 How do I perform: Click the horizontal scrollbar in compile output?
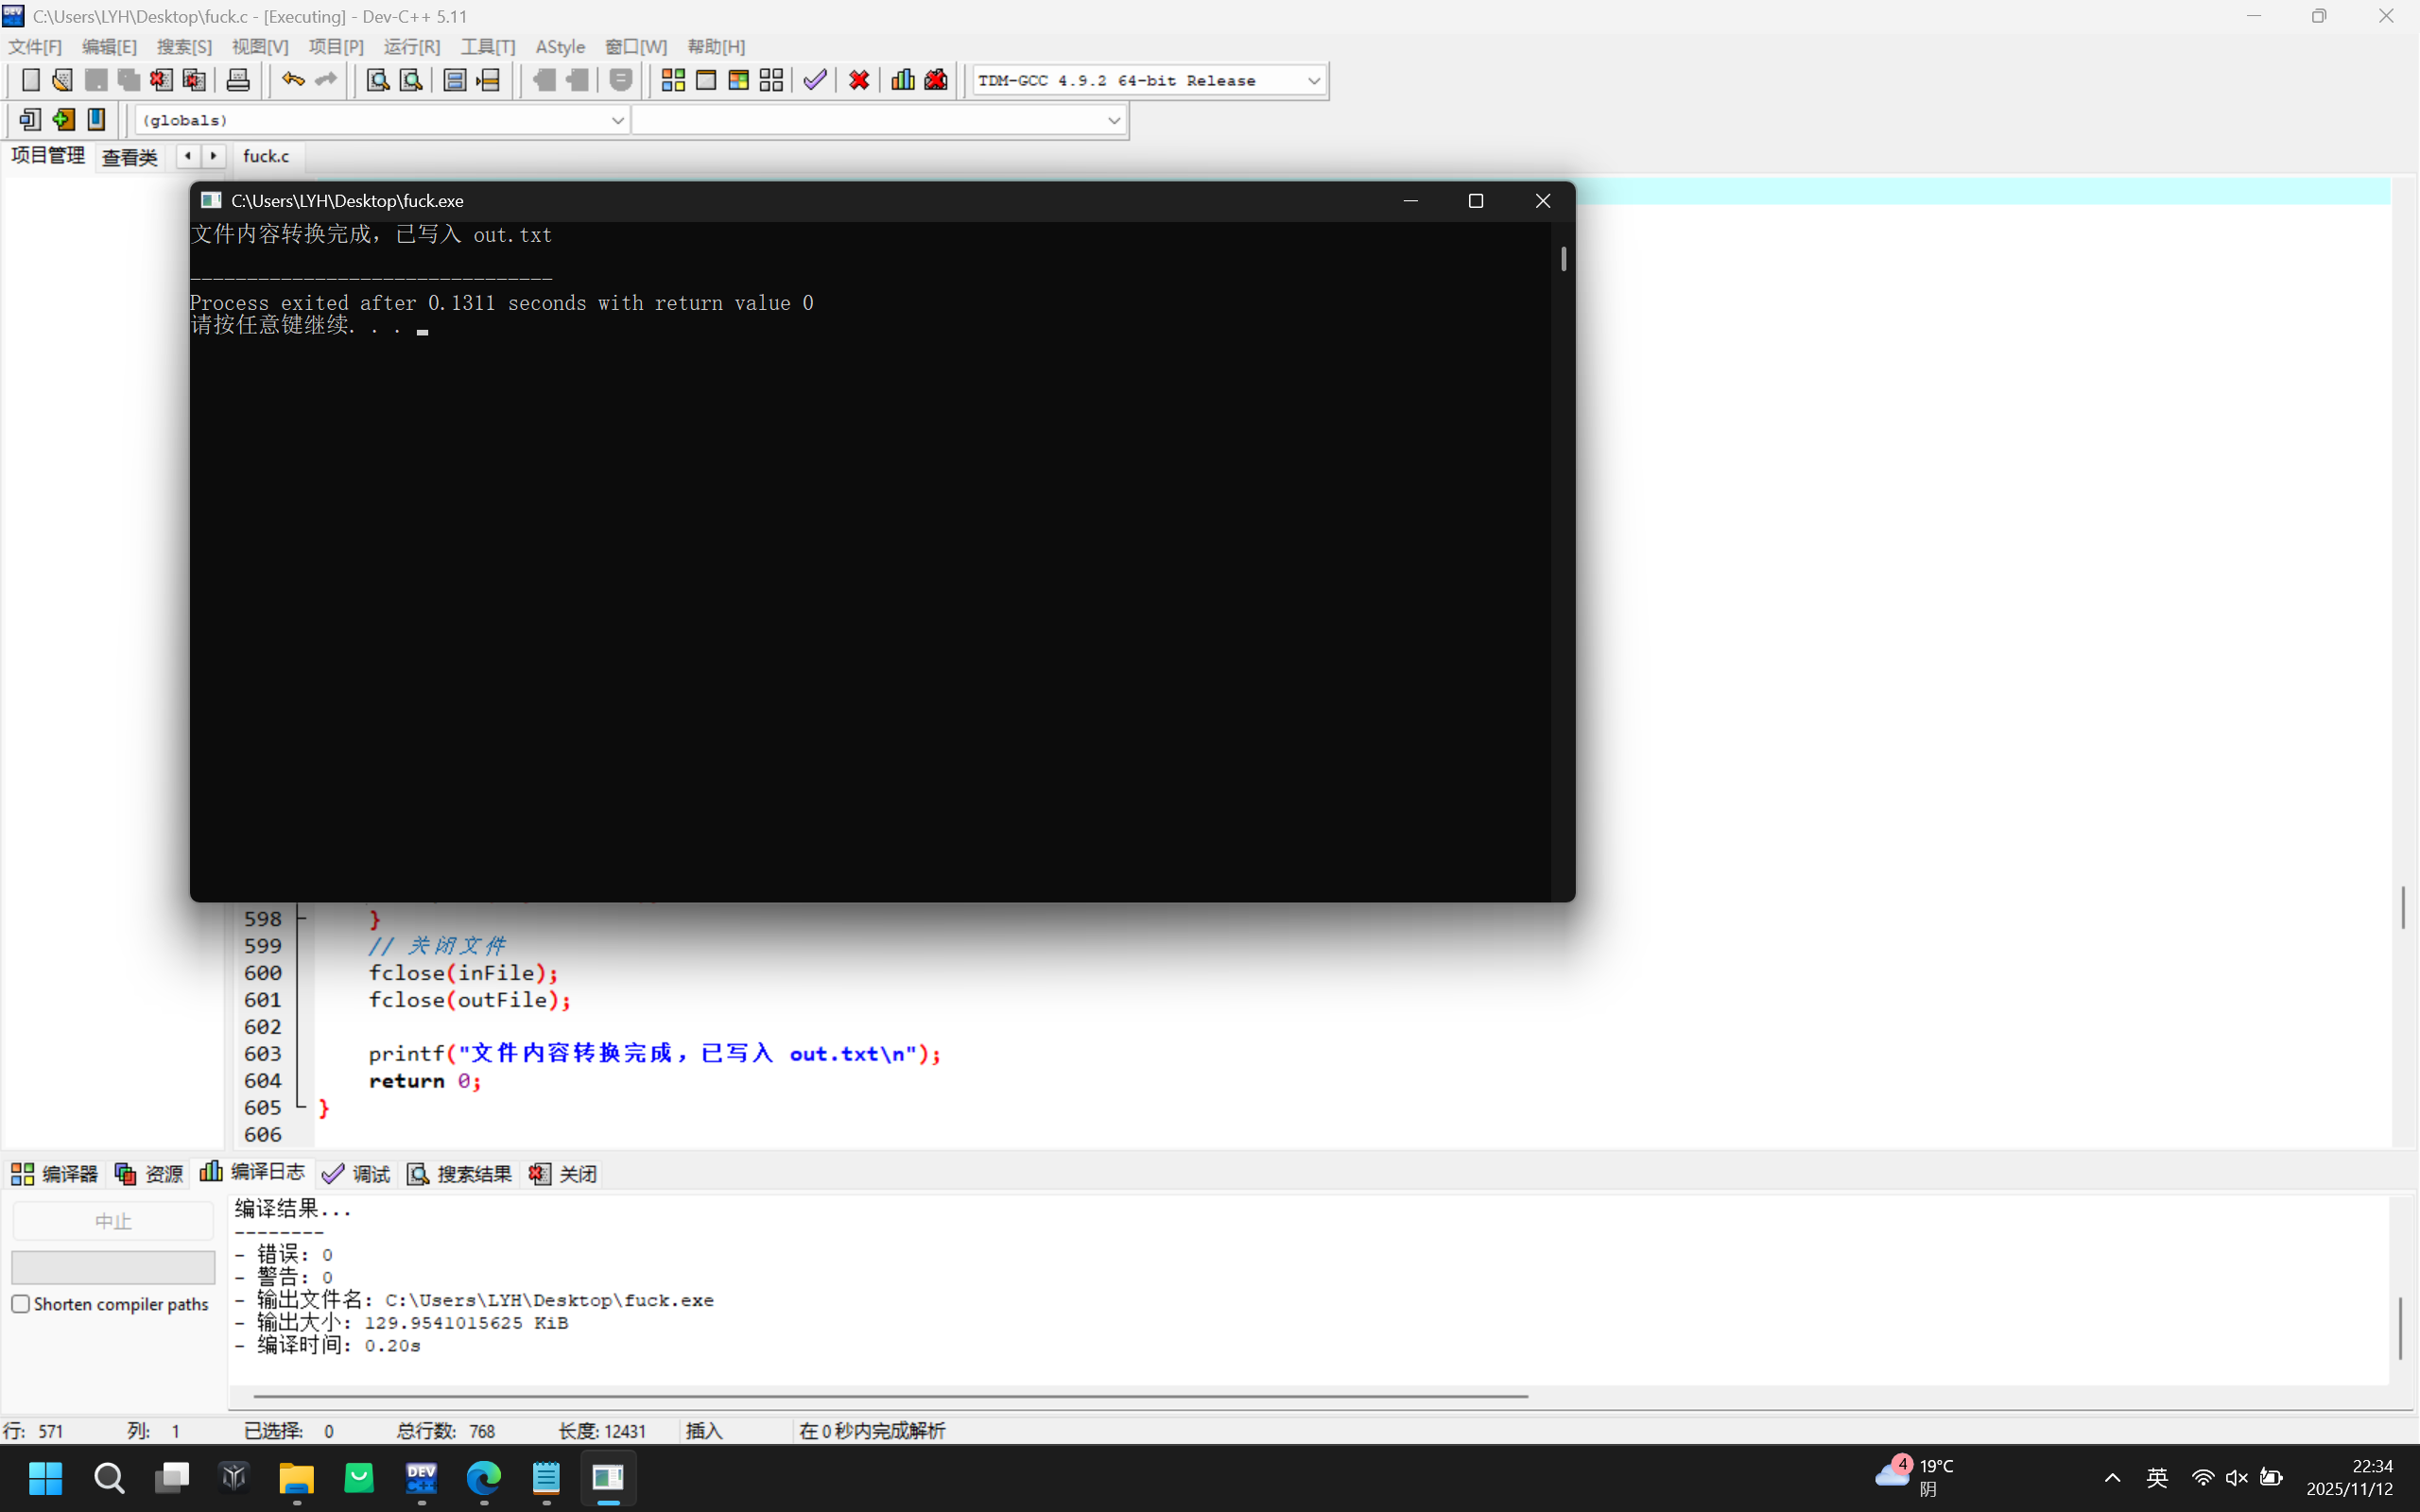[x=888, y=1395]
